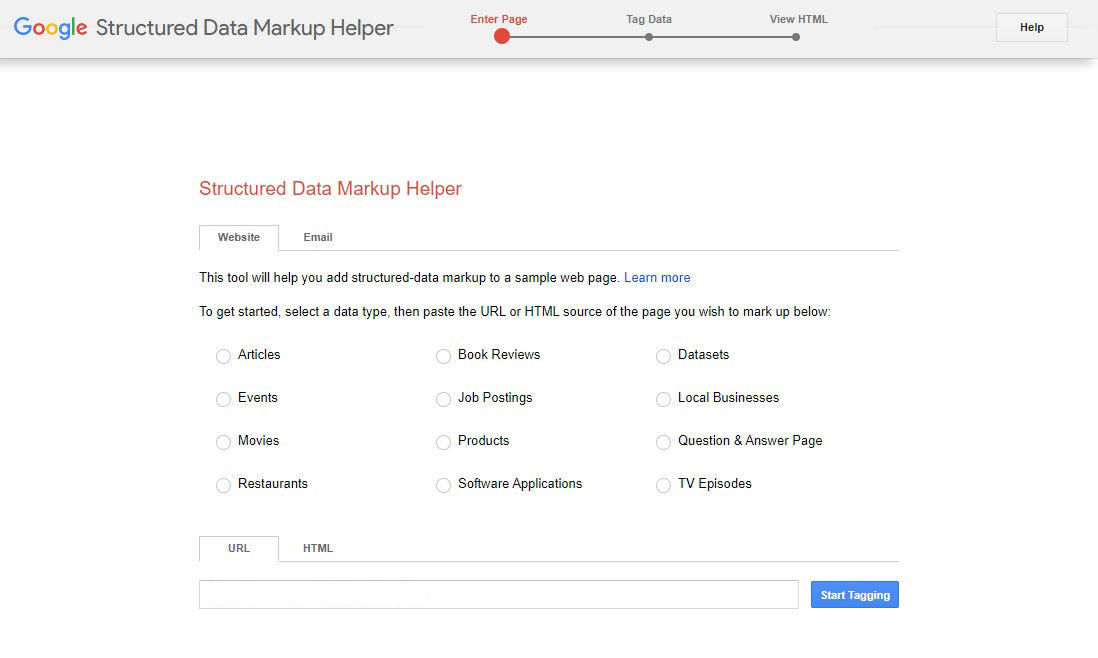1098x658 pixels.
Task: Switch to the HTML source tab
Action: point(318,548)
